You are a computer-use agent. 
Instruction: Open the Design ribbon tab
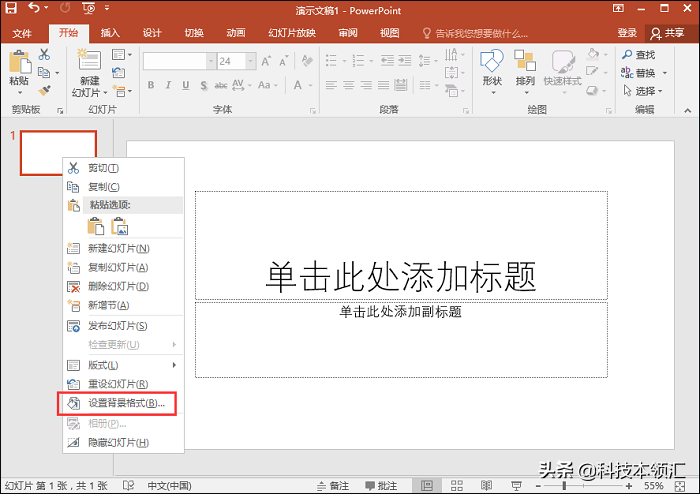click(152, 33)
